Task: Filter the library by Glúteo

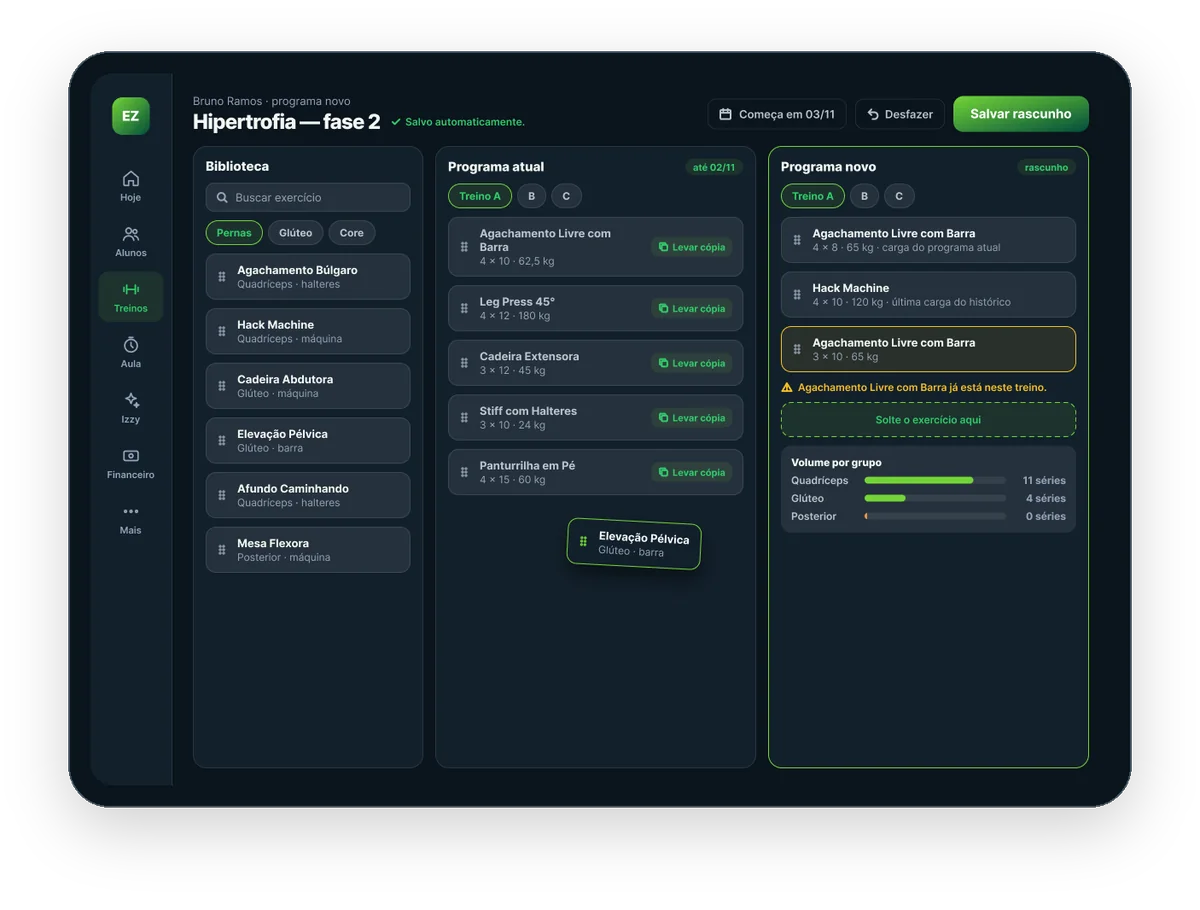Action: click(x=295, y=233)
